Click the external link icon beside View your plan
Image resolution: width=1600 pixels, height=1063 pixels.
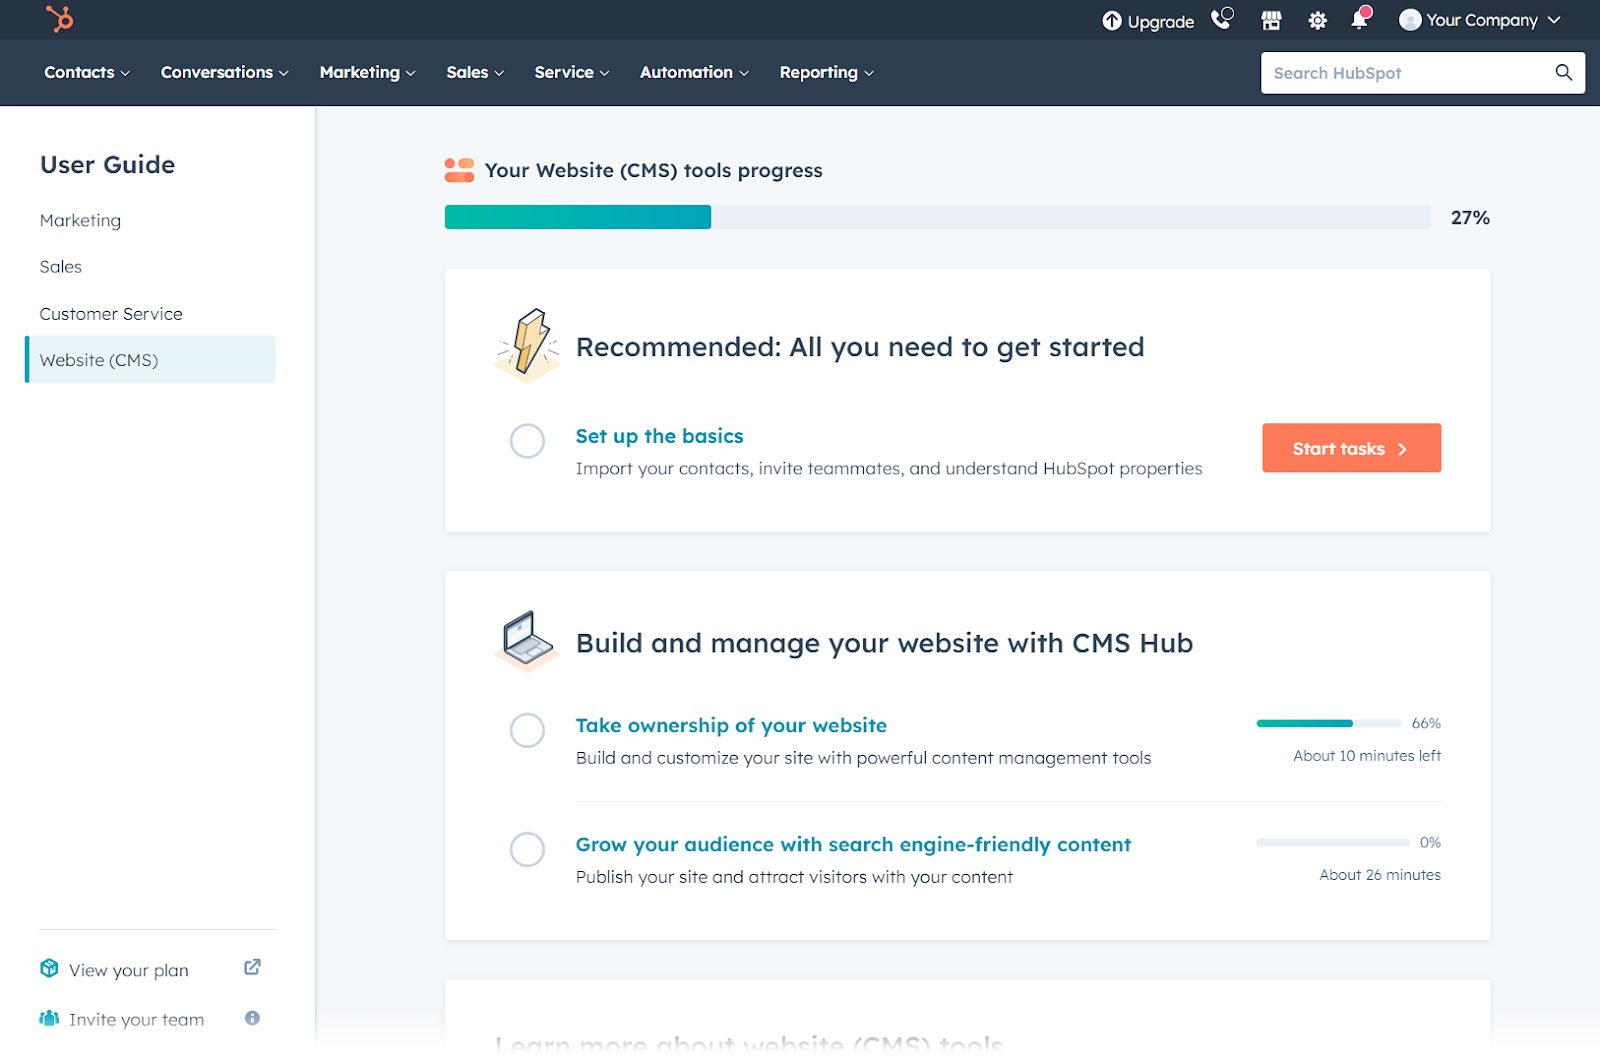[252, 966]
